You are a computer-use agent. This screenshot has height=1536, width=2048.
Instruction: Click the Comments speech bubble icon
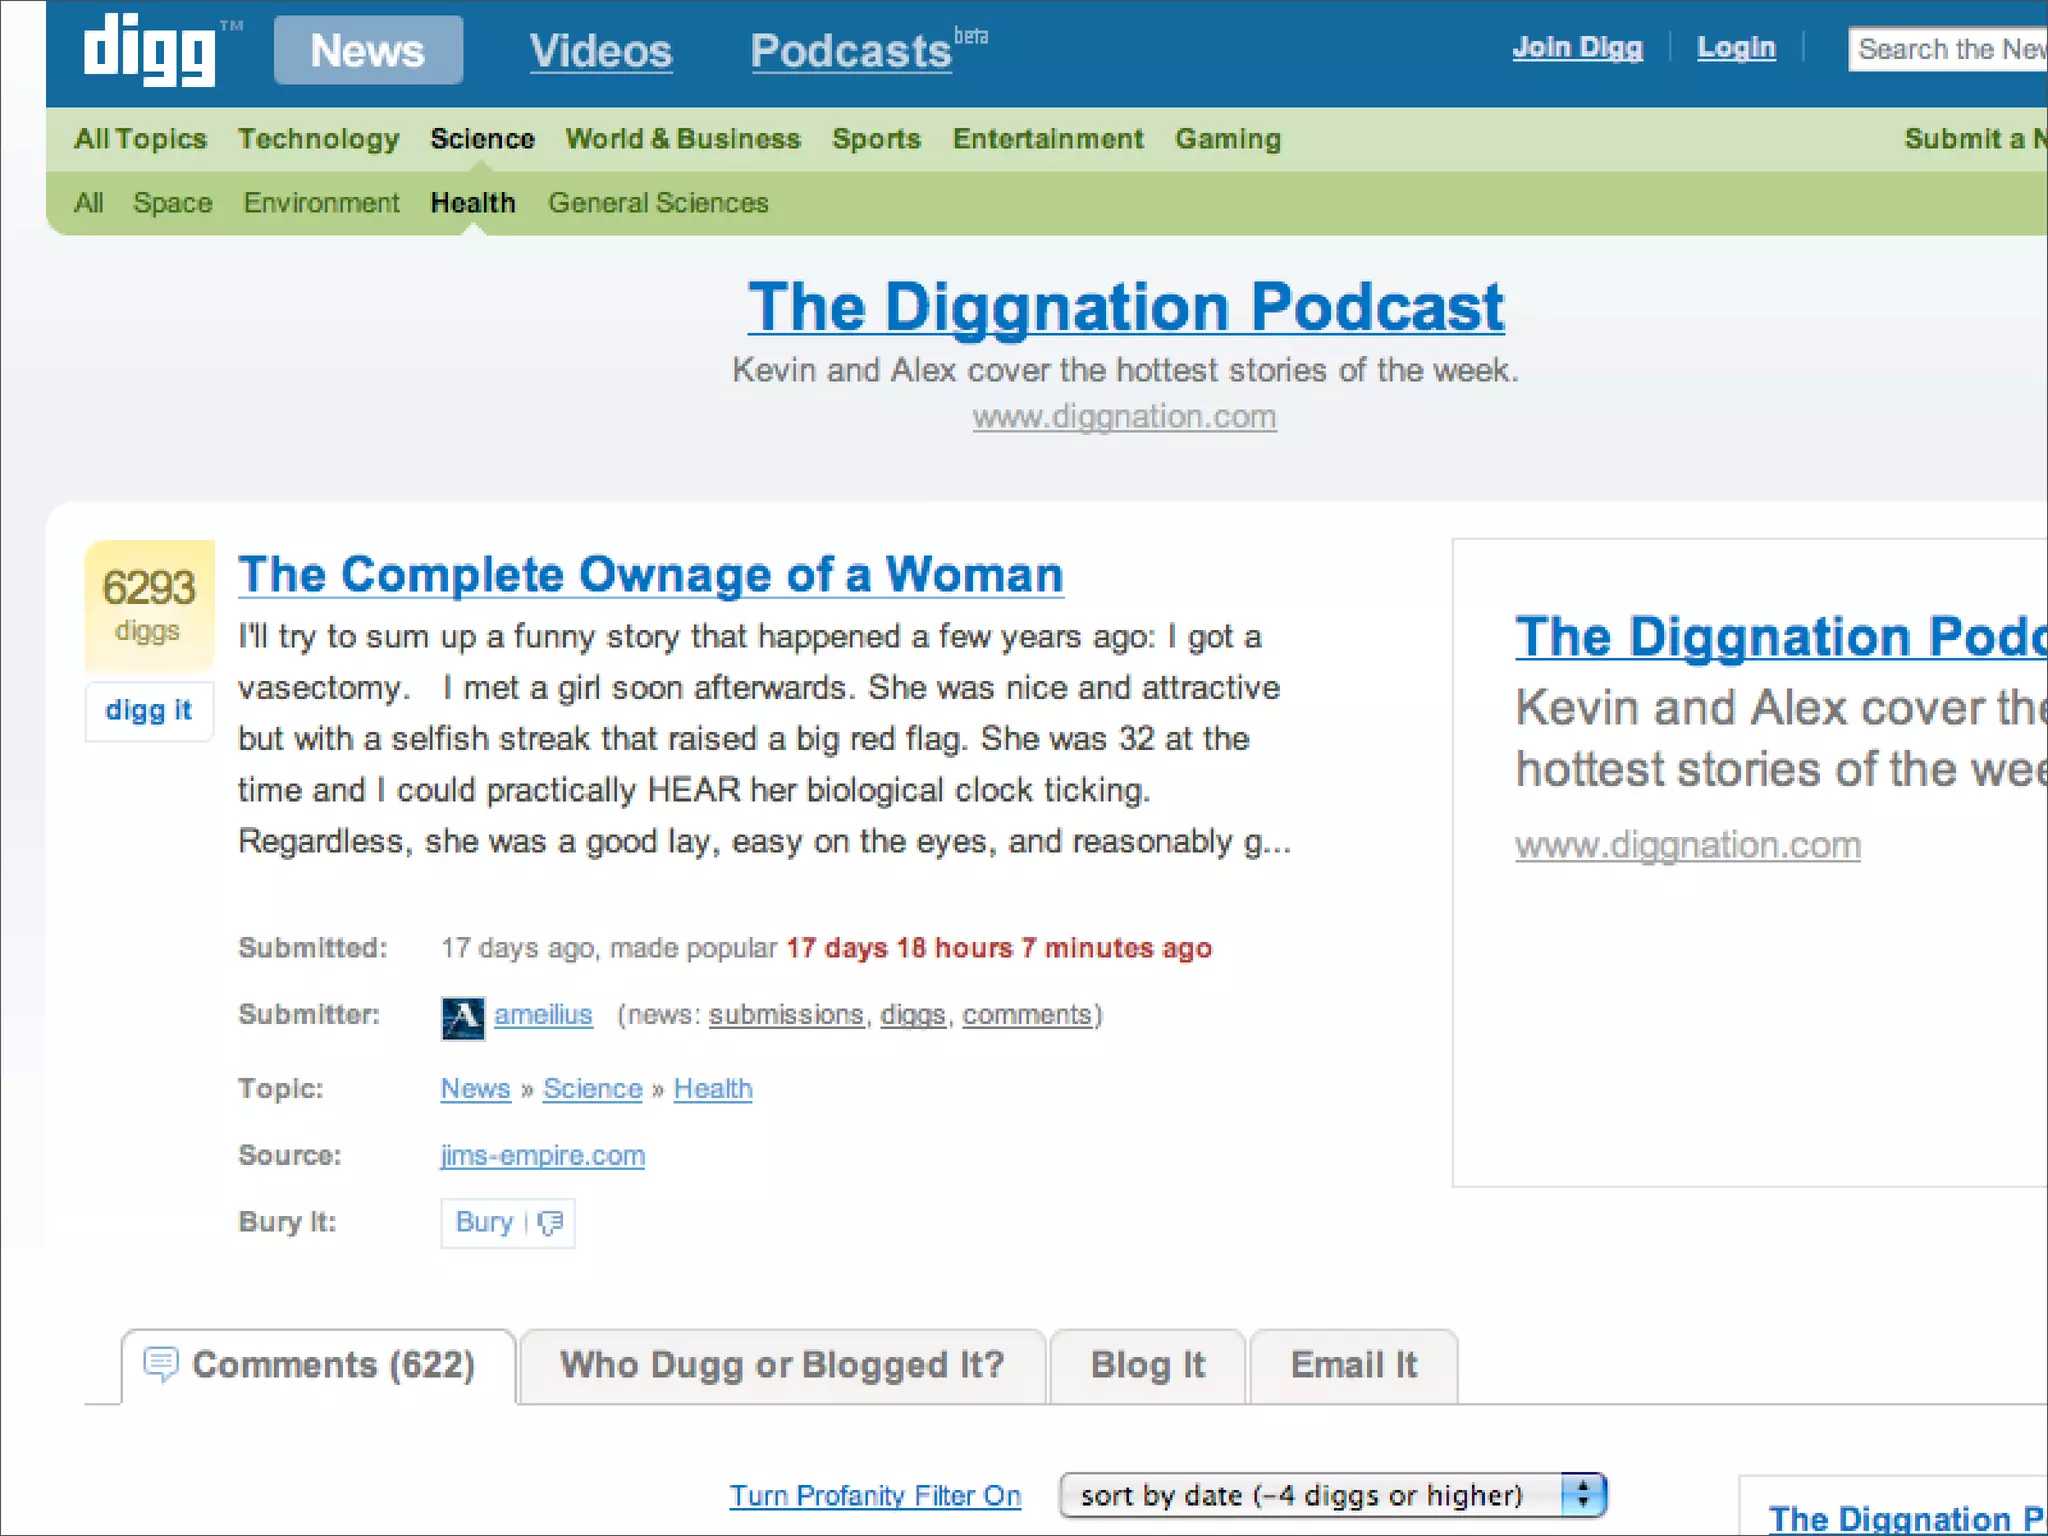coord(161,1364)
